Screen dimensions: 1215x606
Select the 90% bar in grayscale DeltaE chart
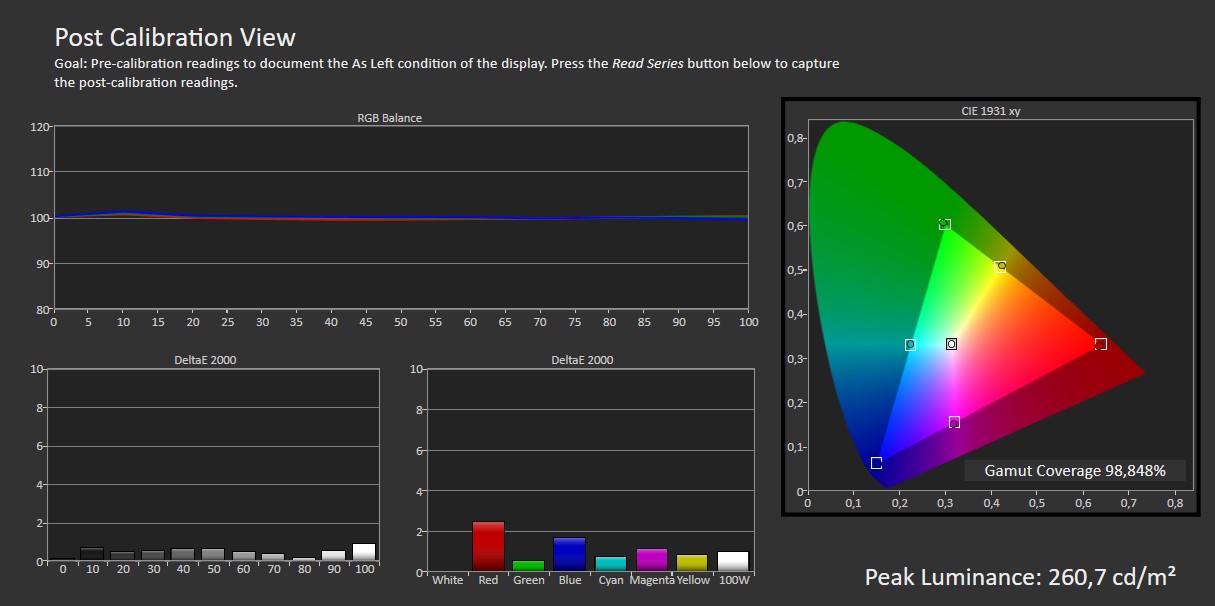pyautogui.click(x=333, y=555)
